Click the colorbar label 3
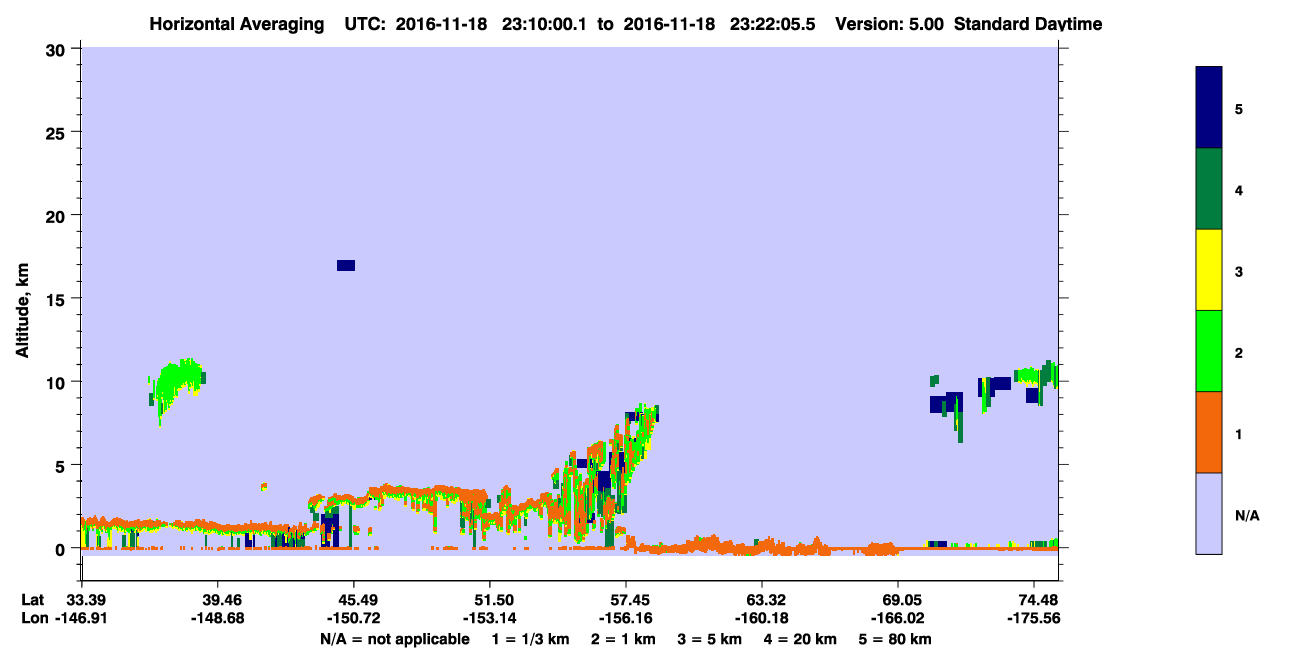Viewport: 1300px width, 667px height. [1239, 272]
